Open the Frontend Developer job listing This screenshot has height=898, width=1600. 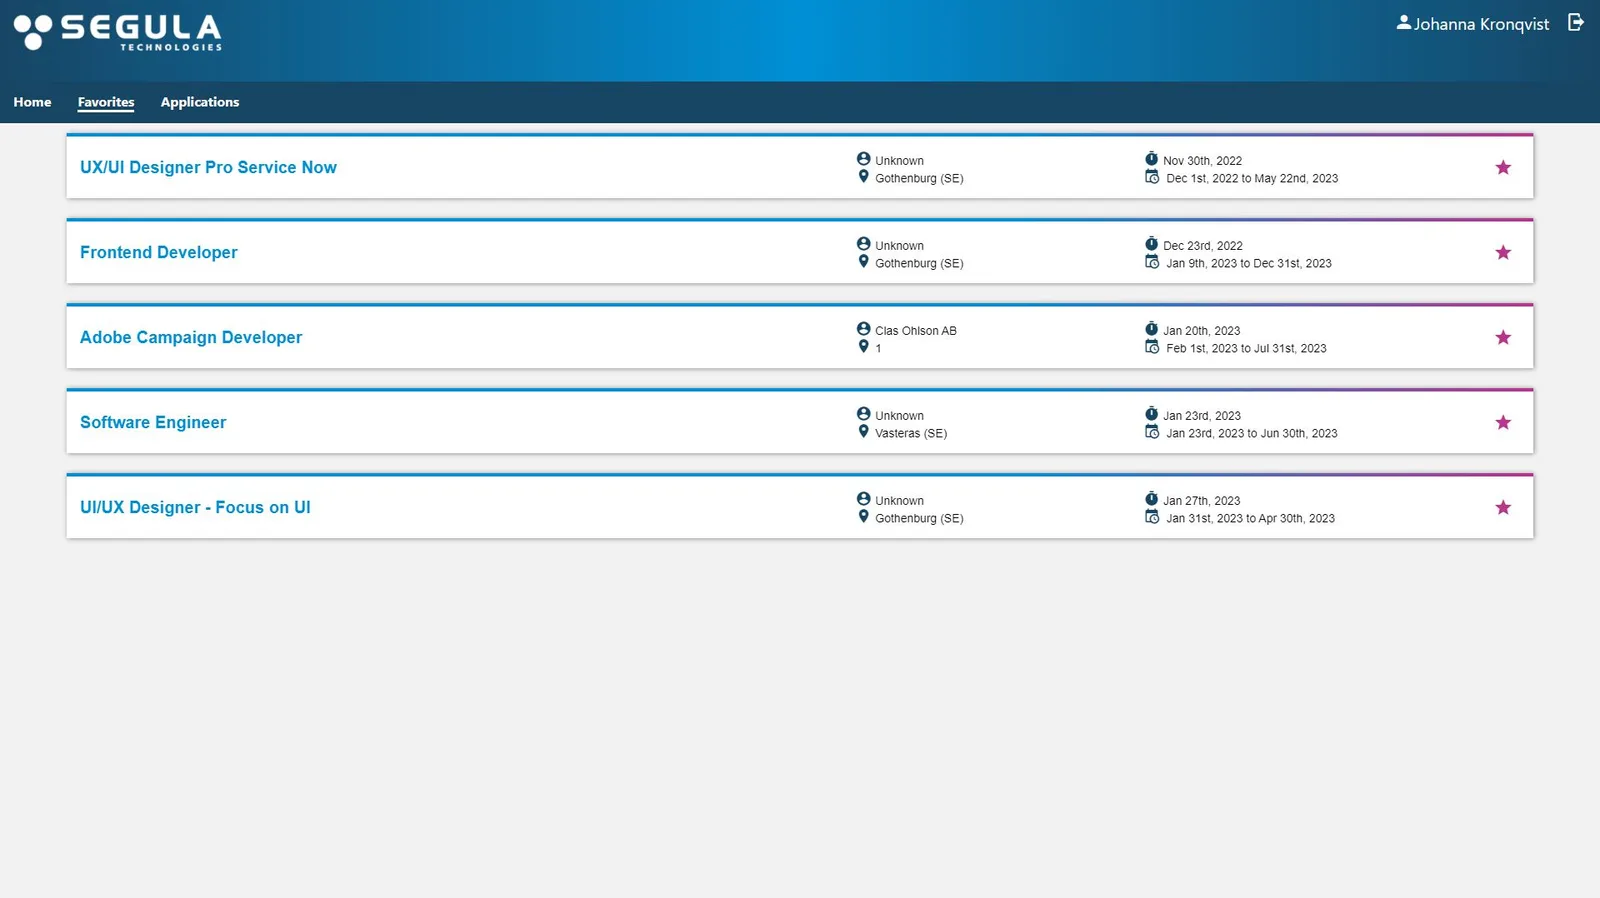[159, 252]
